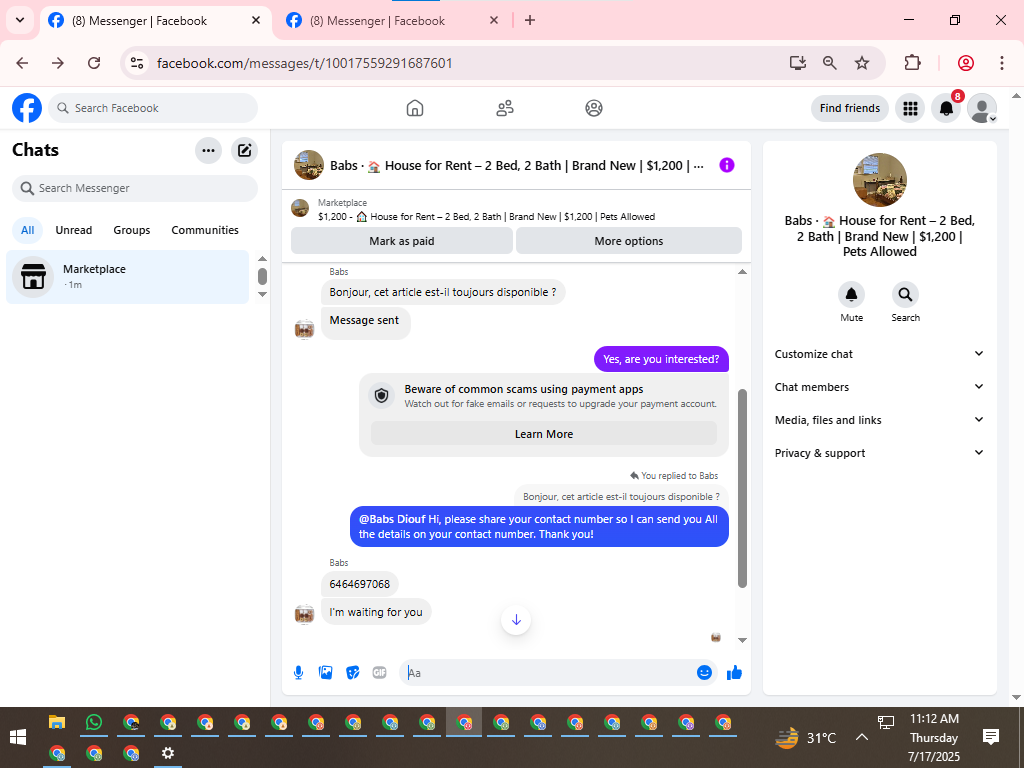
Task: Show hidden system tray icons chevron
Action: [x=862, y=737]
